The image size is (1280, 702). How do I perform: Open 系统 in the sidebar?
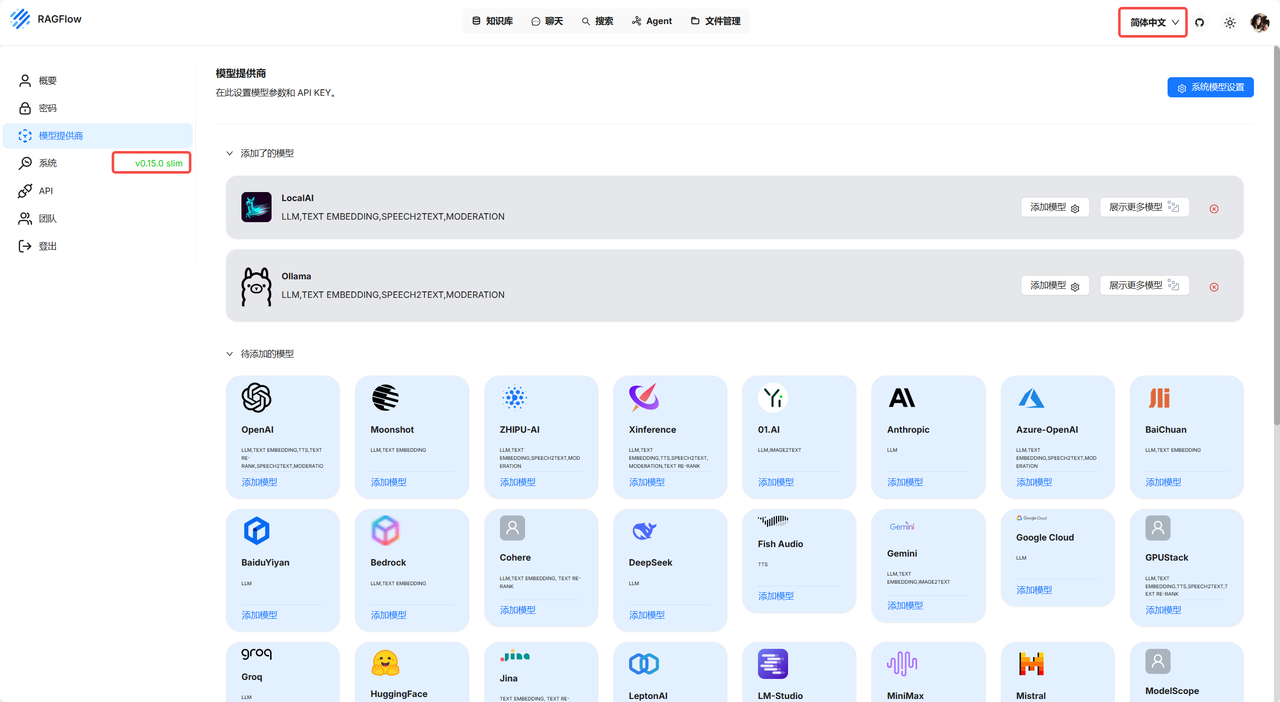click(98, 163)
